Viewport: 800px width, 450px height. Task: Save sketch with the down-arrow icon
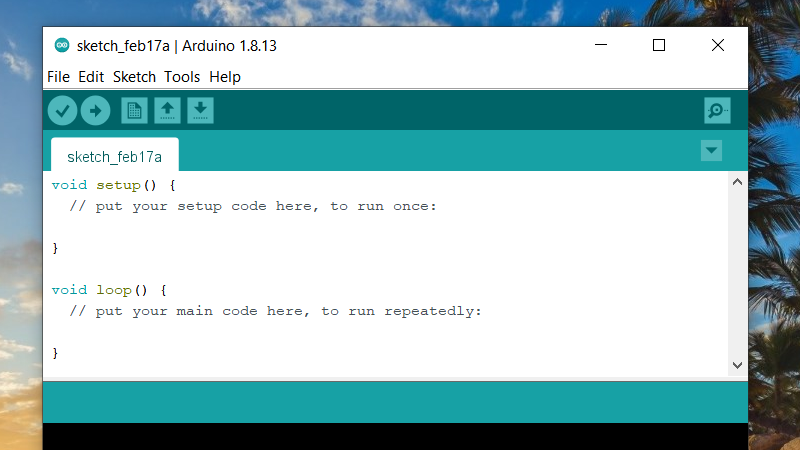tap(200, 111)
